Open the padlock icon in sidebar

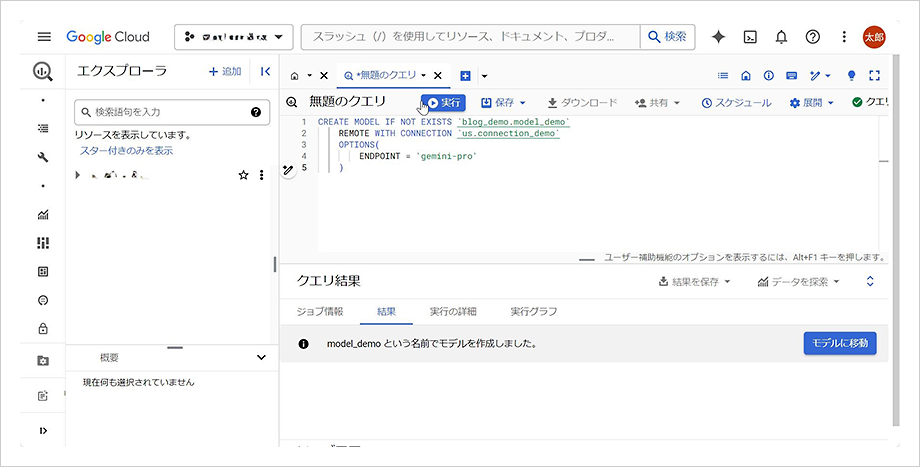[43, 329]
